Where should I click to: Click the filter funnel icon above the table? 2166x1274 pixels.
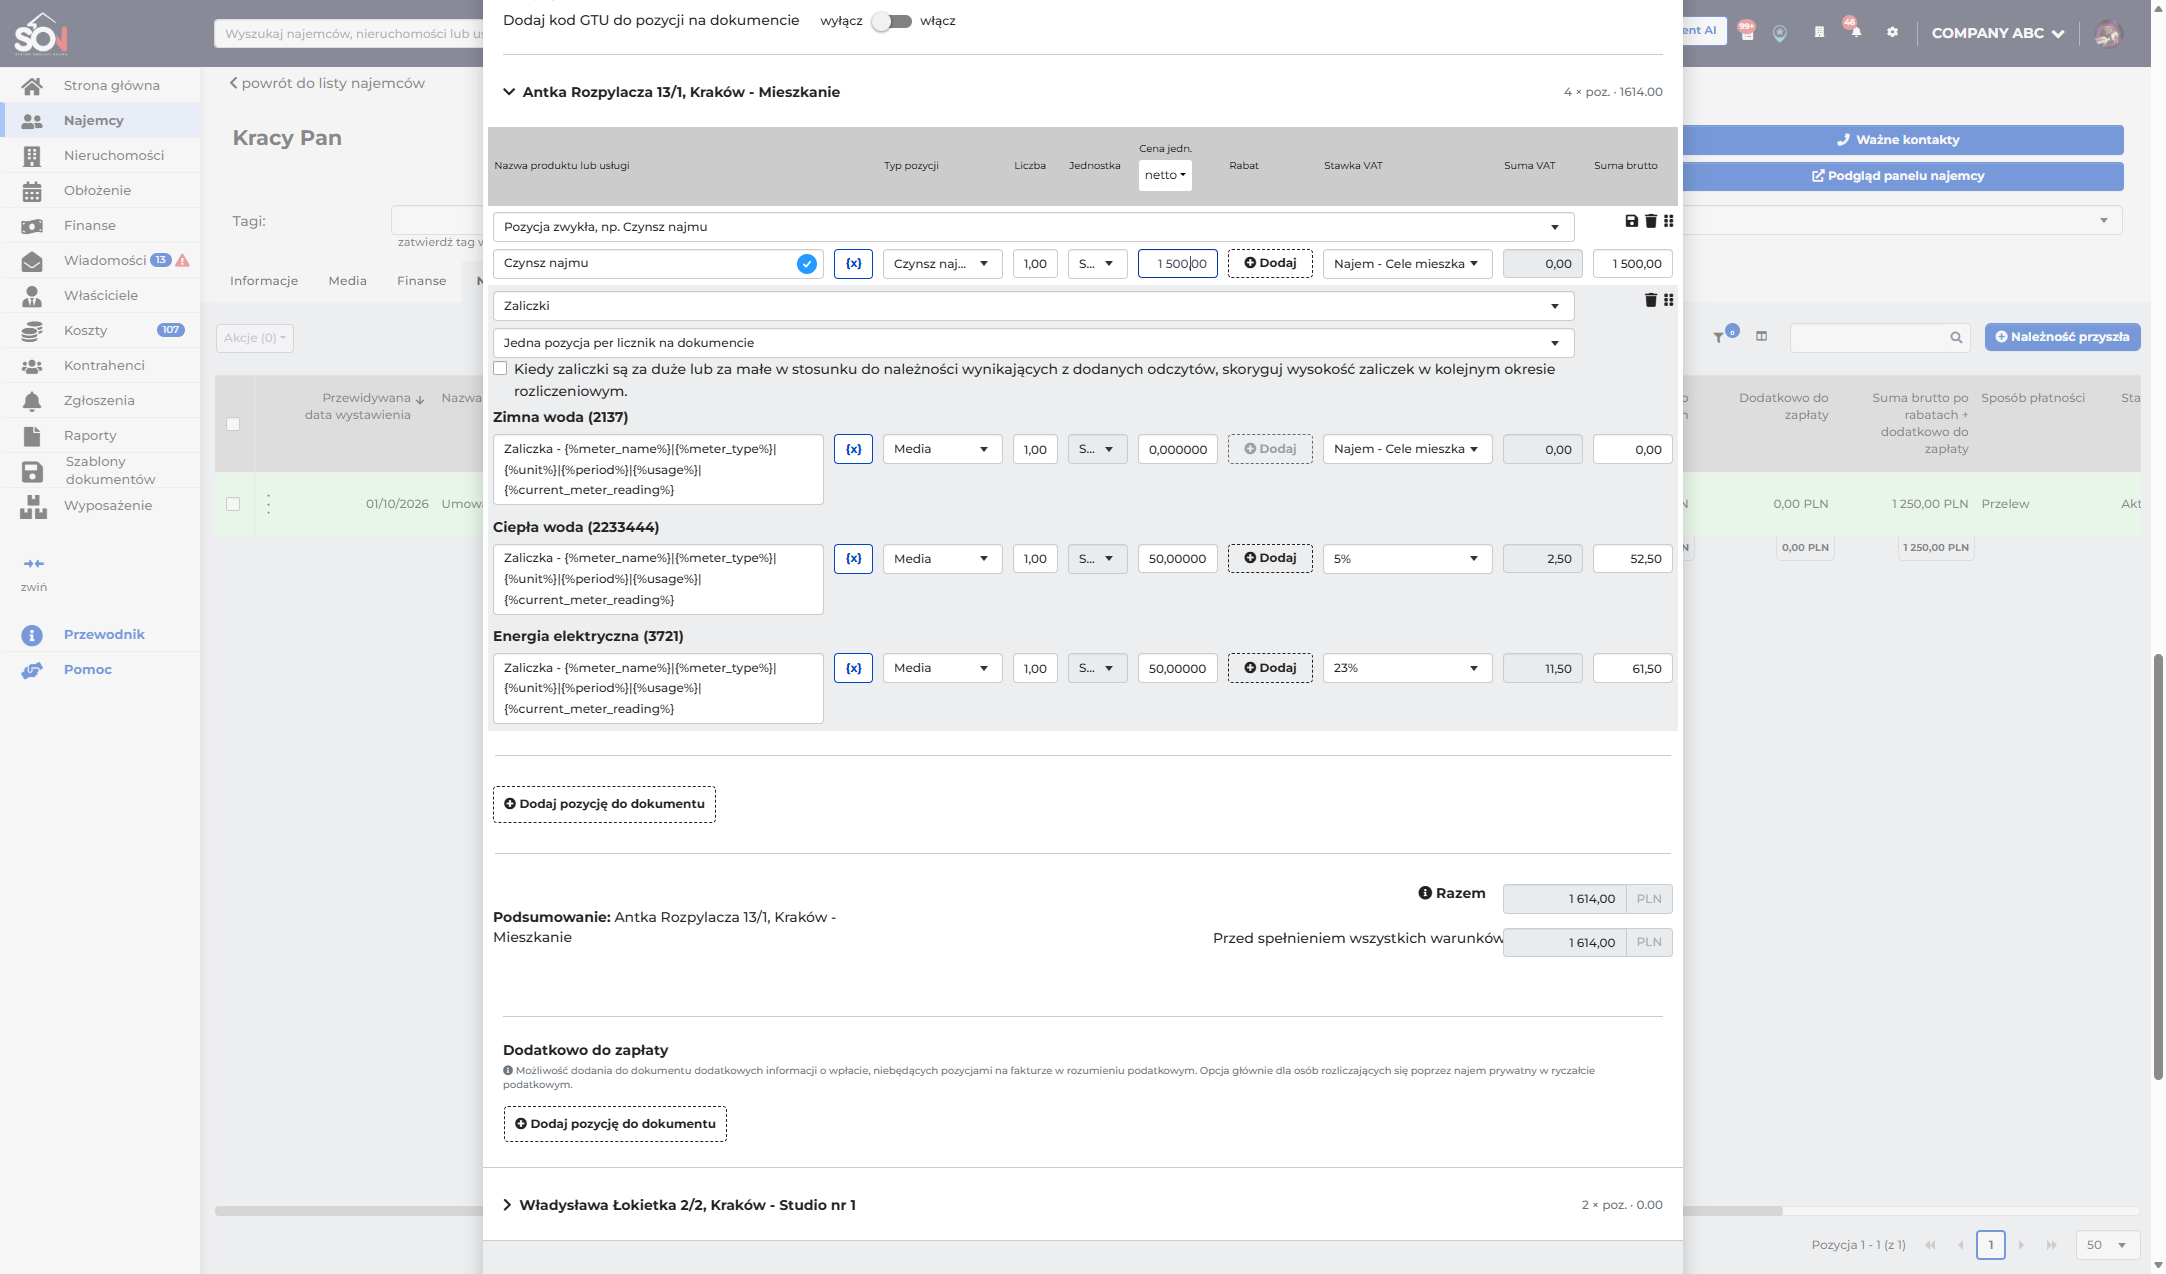(x=1719, y=338)
